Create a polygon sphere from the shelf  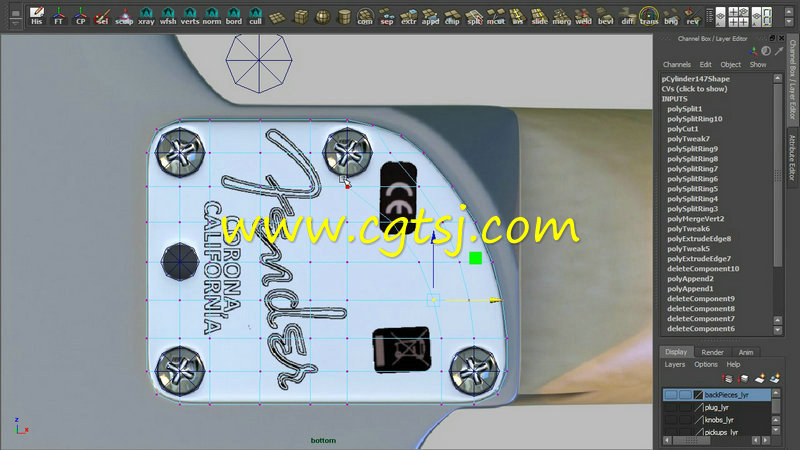pos(322,16)
